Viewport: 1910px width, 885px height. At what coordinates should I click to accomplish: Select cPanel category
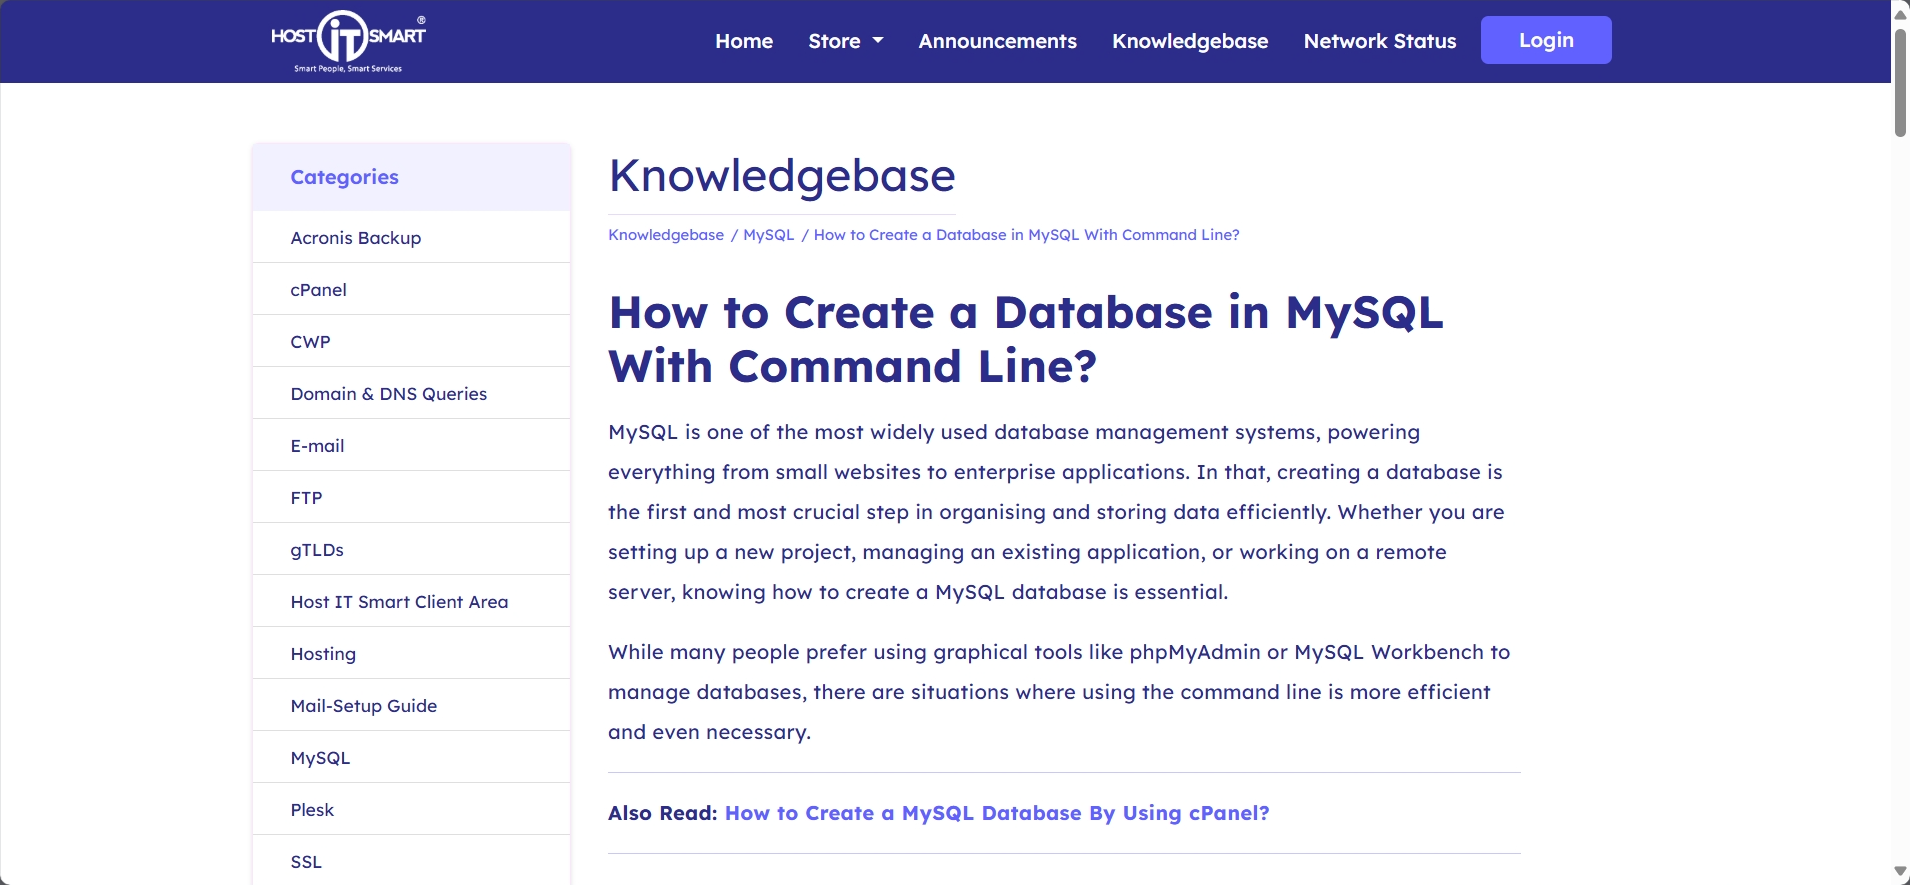coord(411,290)
